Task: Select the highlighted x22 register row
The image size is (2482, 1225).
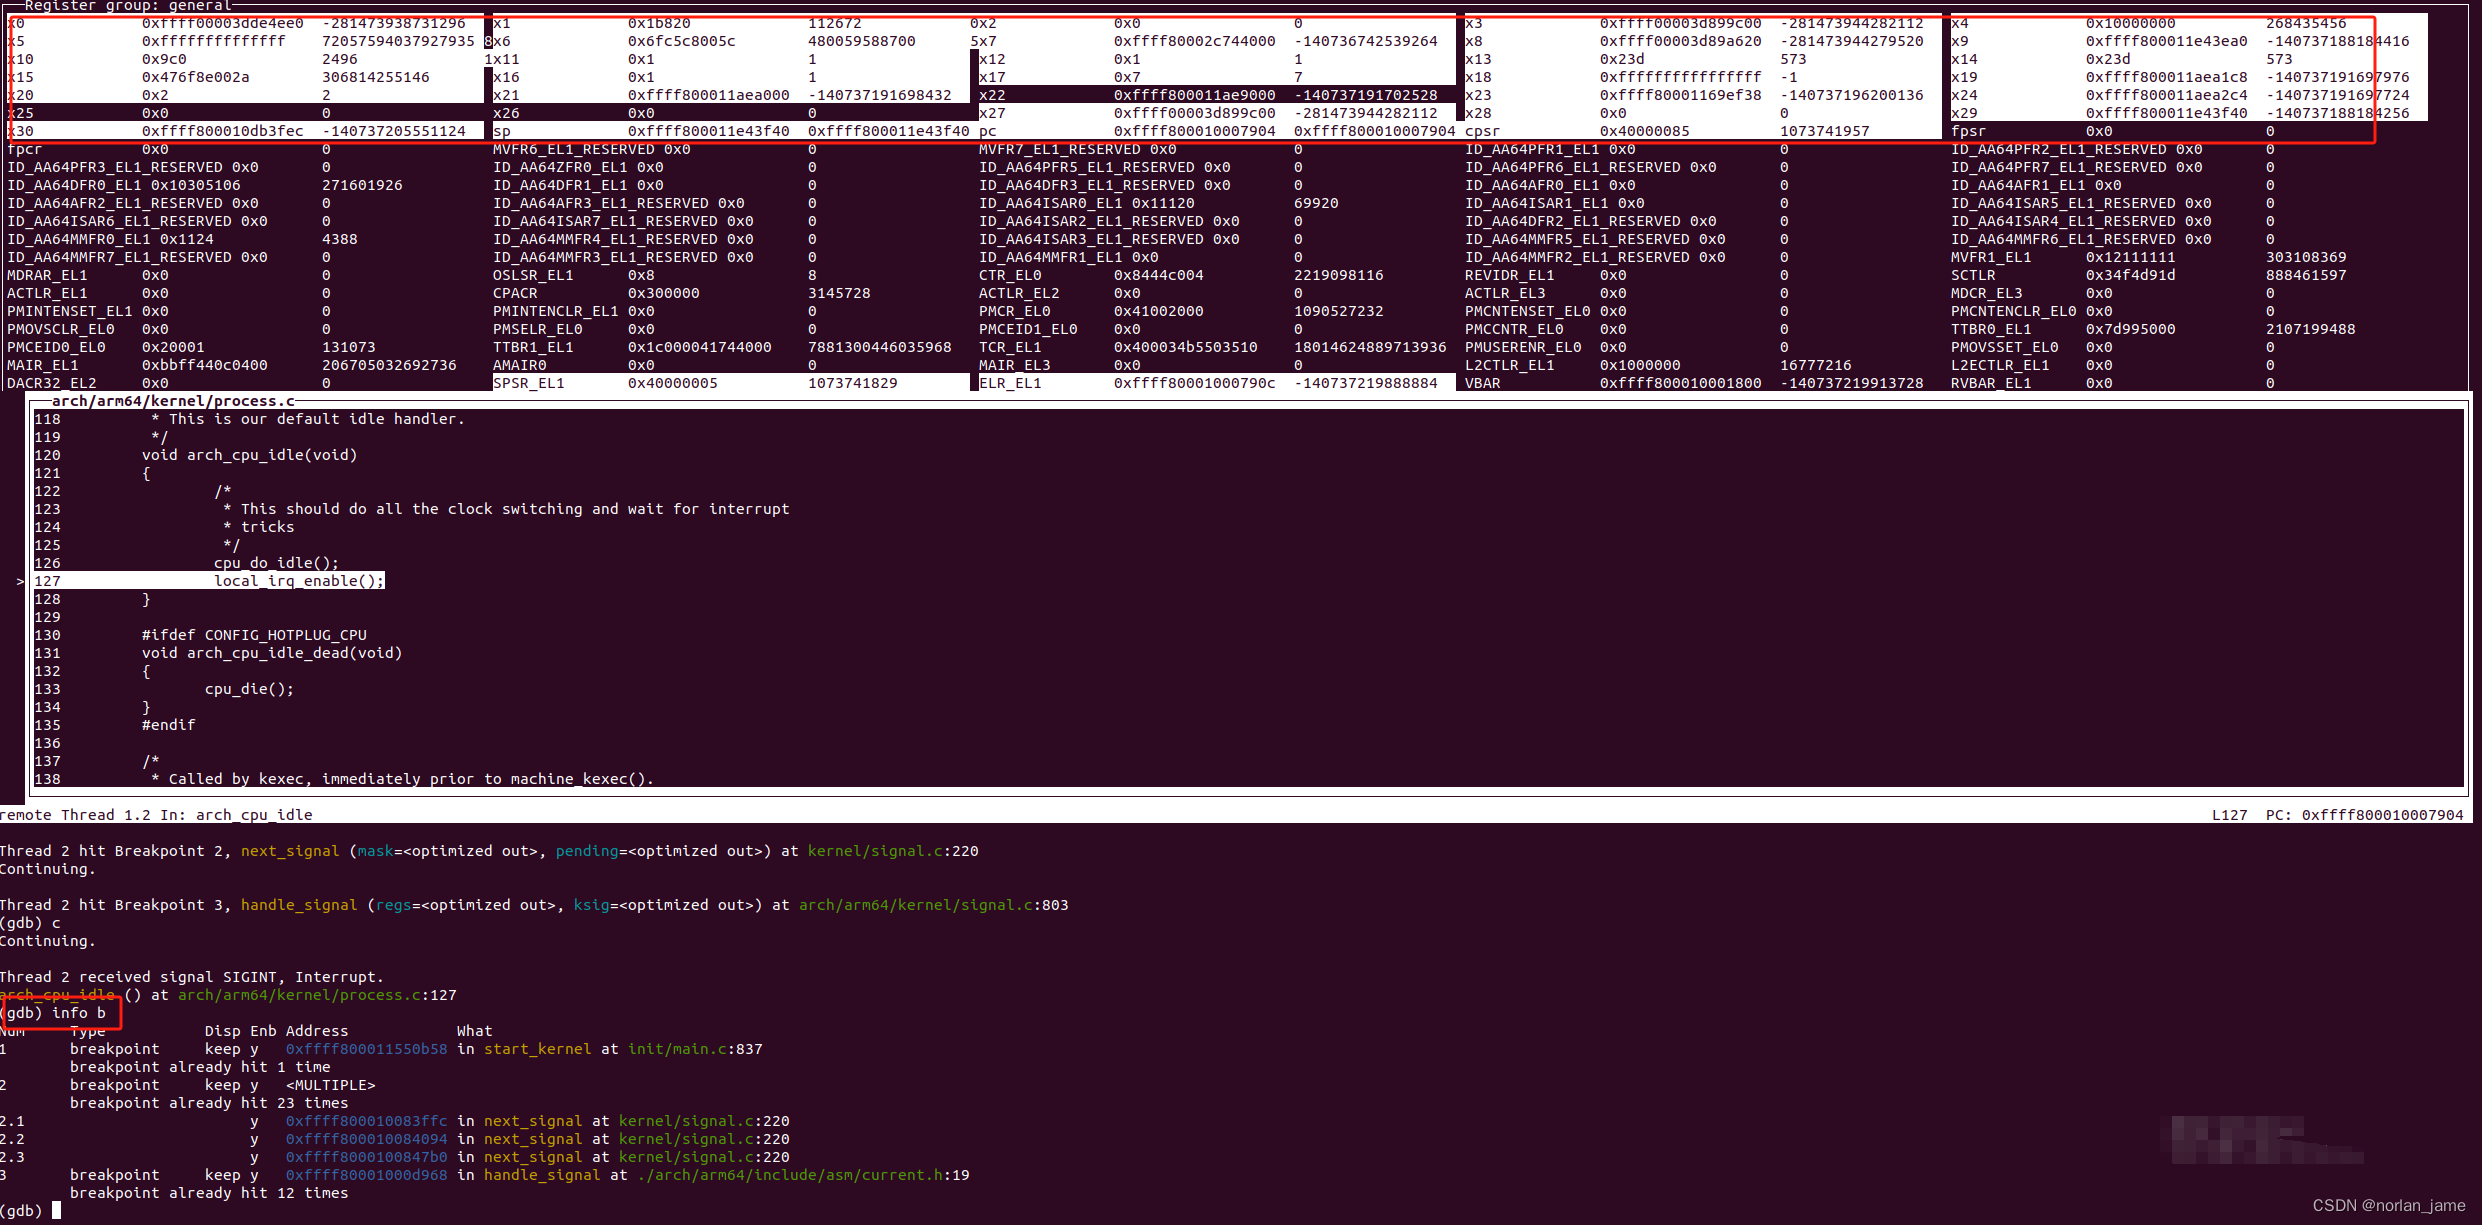Action: pyautogui.click(x=1214, y=95)
